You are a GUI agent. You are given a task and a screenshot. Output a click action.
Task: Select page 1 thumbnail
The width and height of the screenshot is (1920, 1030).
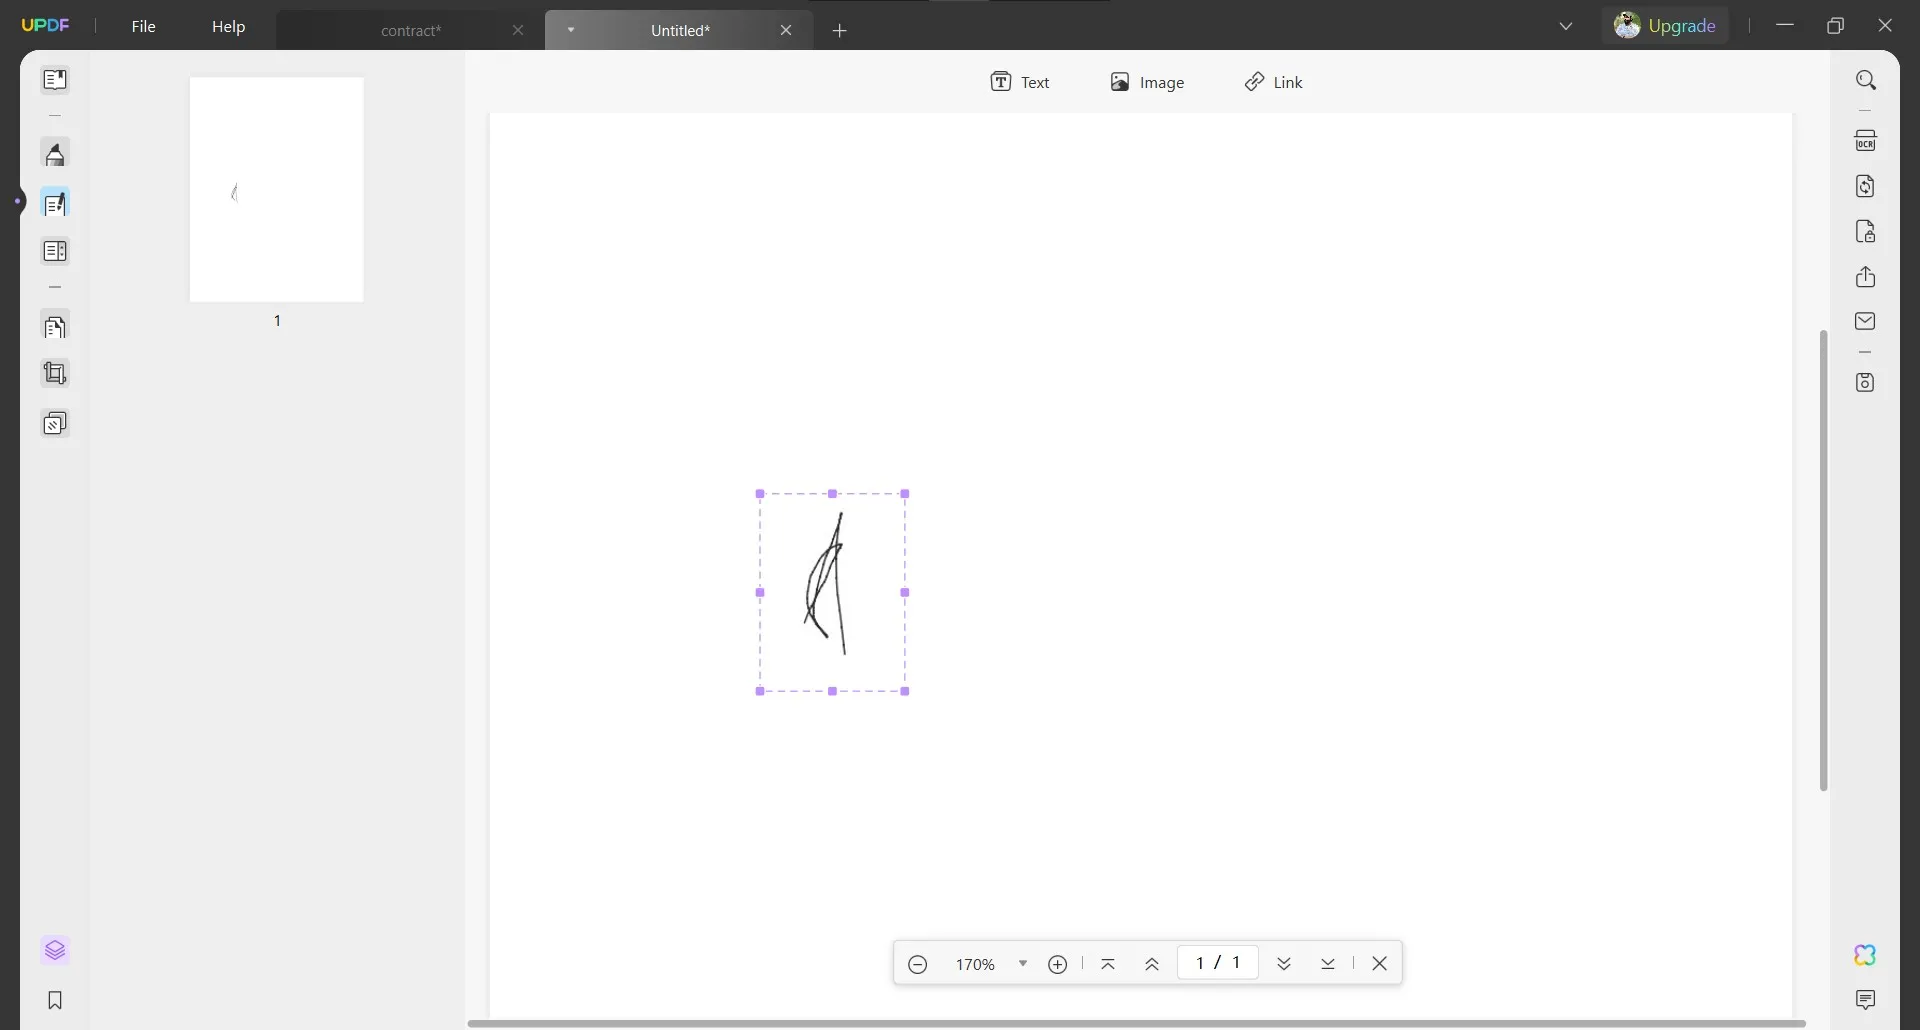(x=277, y=190)
